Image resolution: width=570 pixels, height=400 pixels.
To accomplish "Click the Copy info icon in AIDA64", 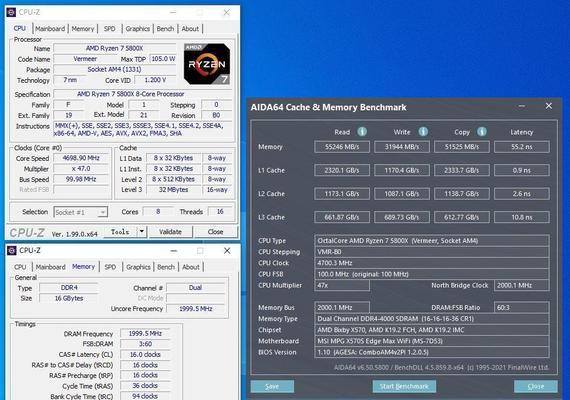I will [x=482, y=132].
